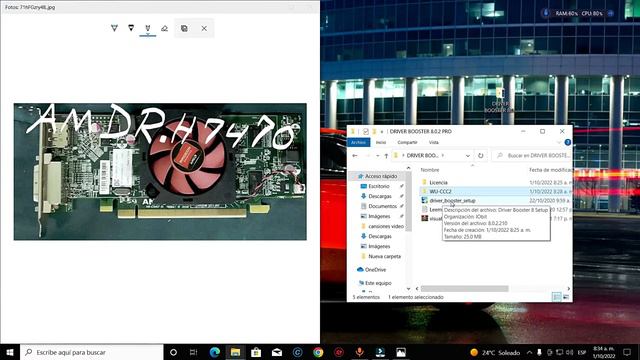Click the visual file icon in list
The image size is (640, 360).
point(424,218)
